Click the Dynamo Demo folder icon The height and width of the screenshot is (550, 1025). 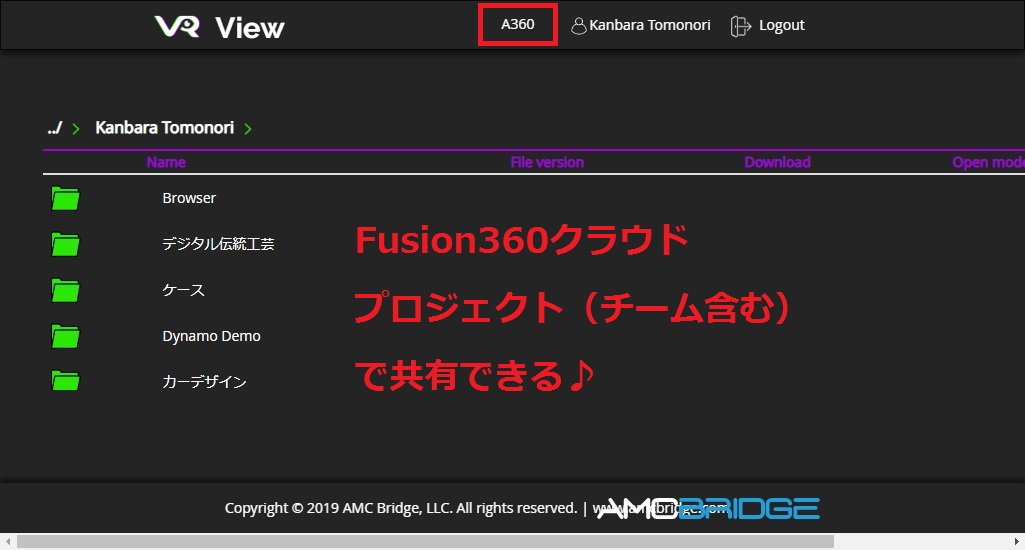(x=65, y=336)
